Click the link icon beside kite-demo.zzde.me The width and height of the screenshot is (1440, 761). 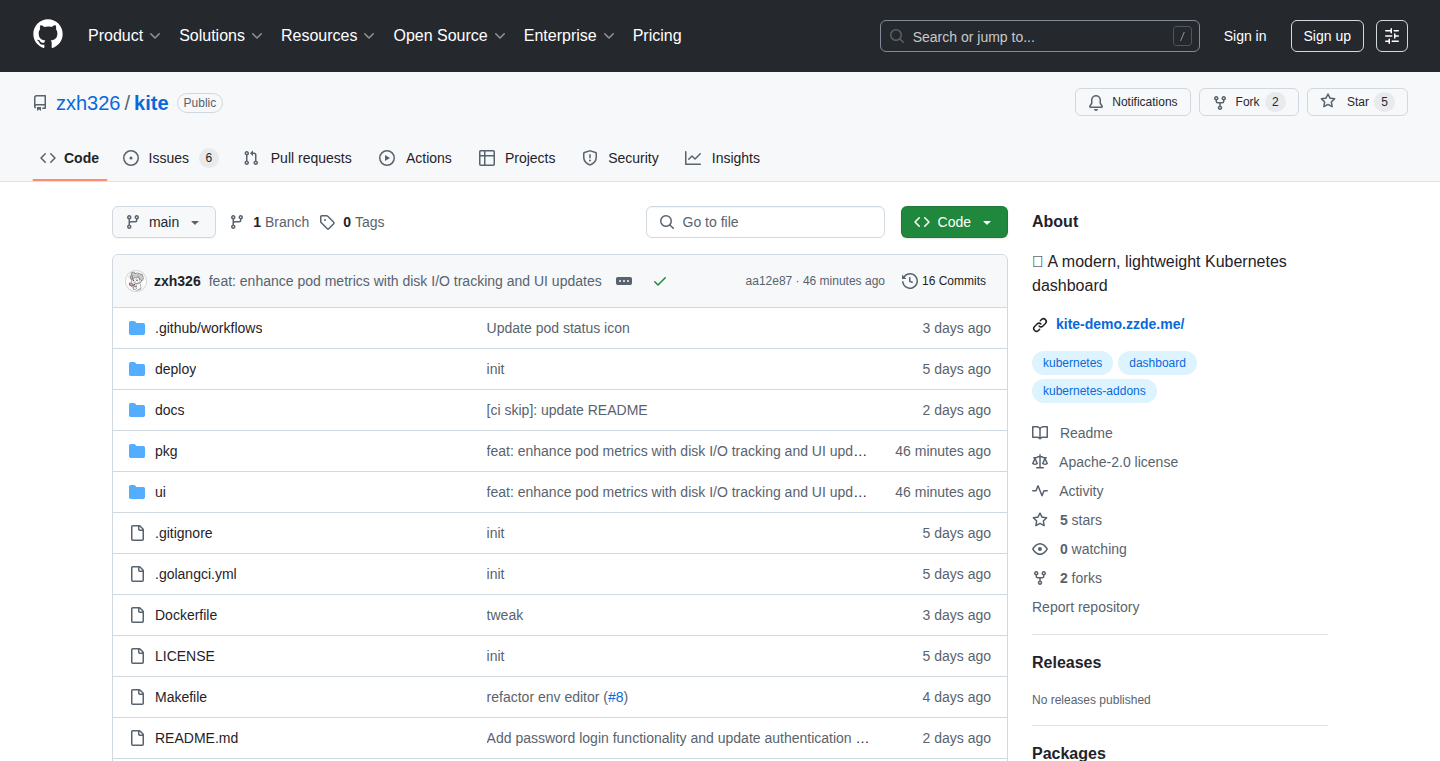[1040, 325]
